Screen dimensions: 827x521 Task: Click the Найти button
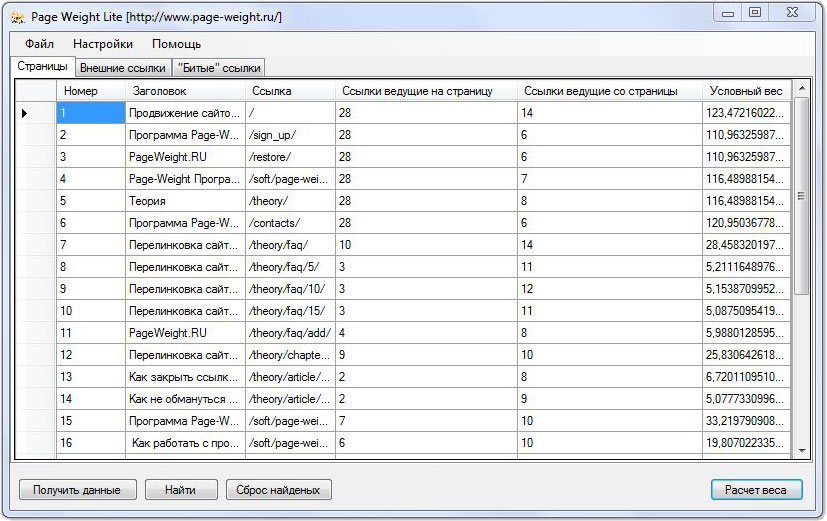coord(181,490)
